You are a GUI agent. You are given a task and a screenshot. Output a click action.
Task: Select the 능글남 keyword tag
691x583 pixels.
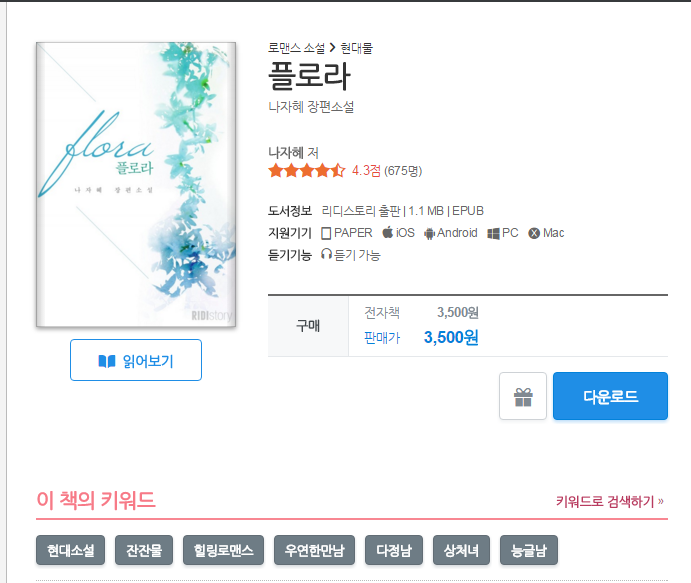pyautogui.click(x=529, y=550)
